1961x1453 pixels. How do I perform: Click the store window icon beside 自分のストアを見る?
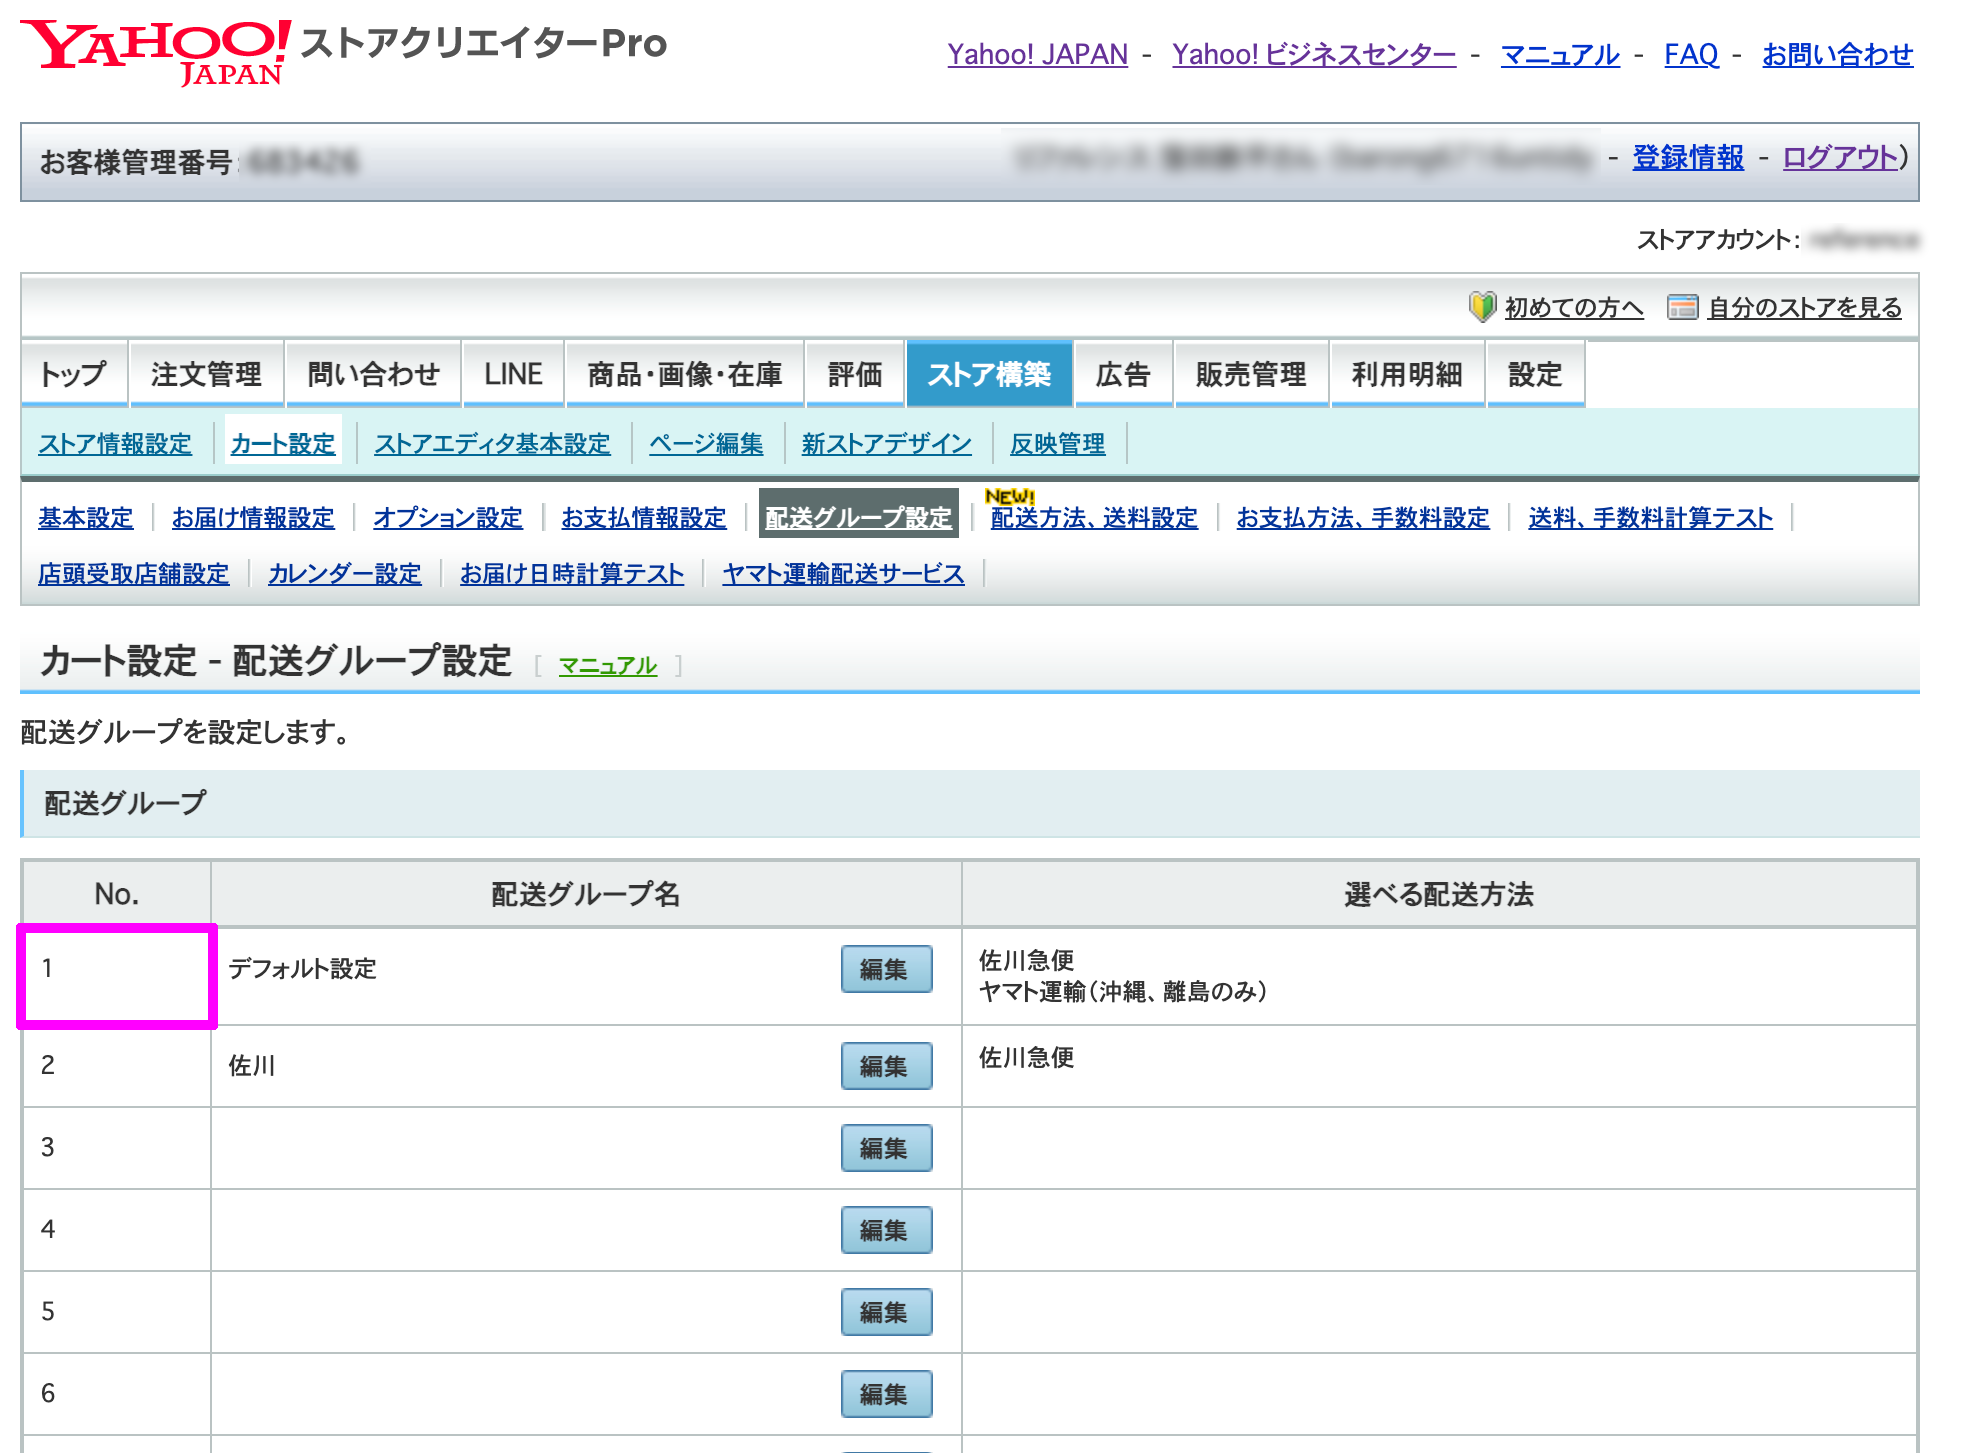coord(1683,307)
